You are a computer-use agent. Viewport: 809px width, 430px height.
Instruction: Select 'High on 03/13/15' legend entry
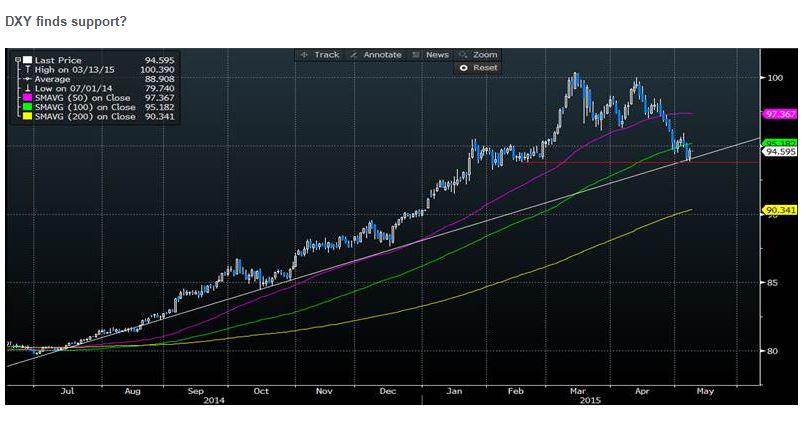[74, 70]
